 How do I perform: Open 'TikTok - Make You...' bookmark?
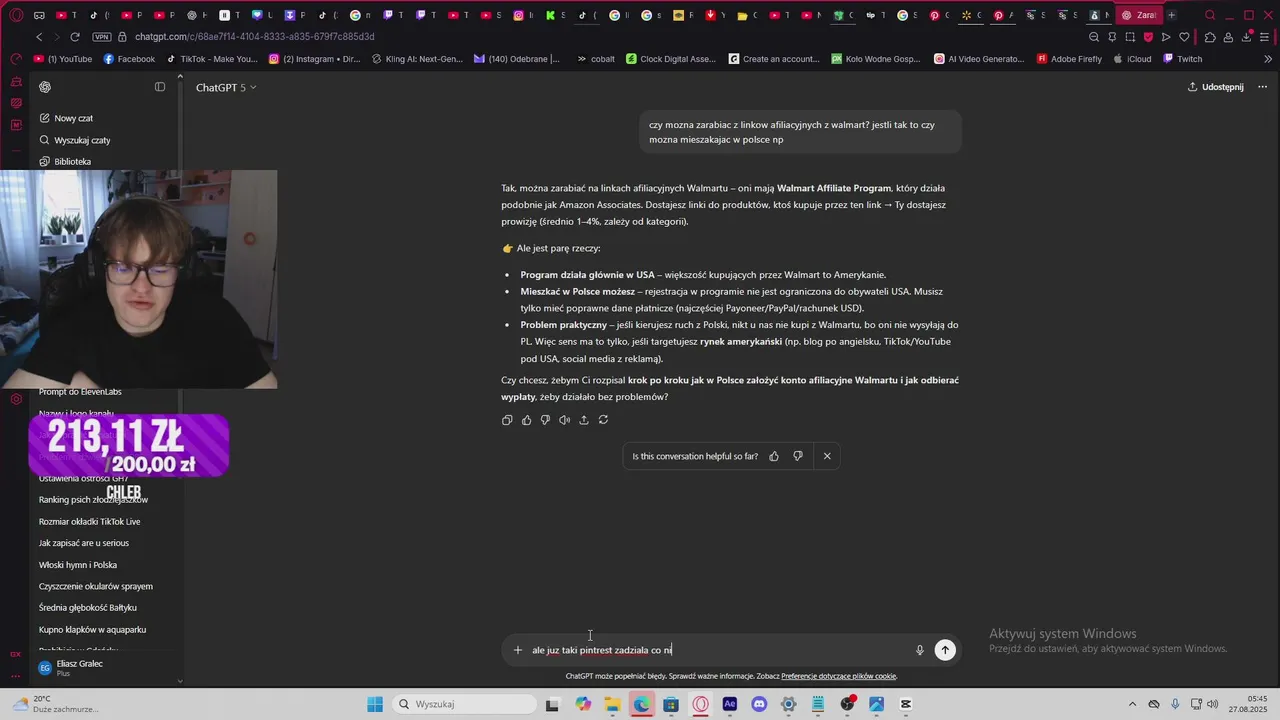pos(212,59)
